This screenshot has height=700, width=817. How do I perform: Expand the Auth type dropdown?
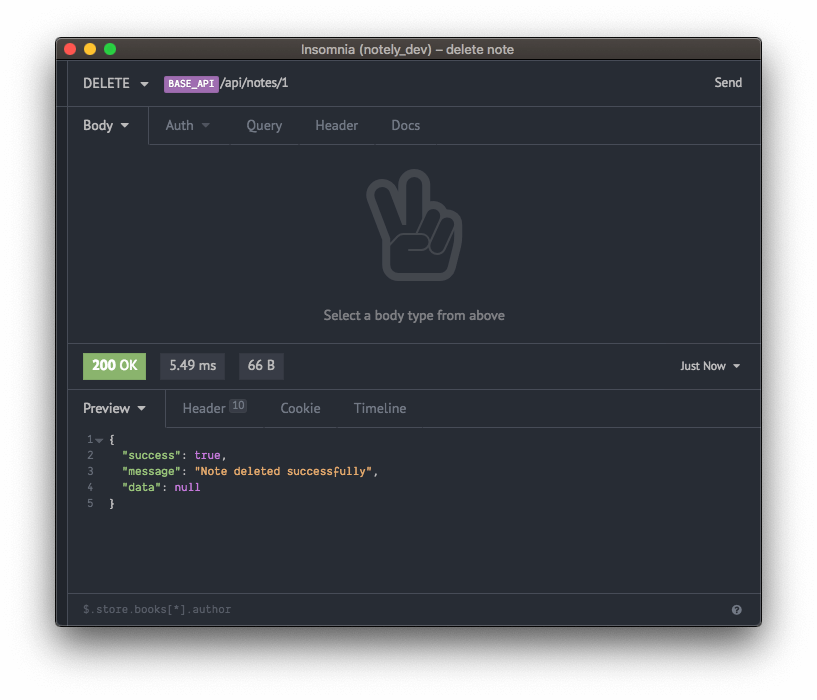point(188,126)
